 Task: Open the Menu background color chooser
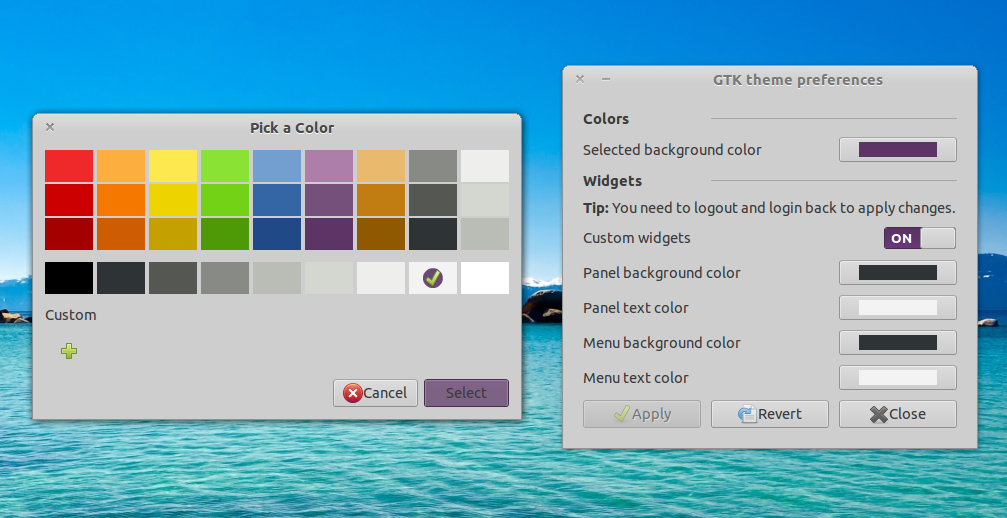(897, 343)
